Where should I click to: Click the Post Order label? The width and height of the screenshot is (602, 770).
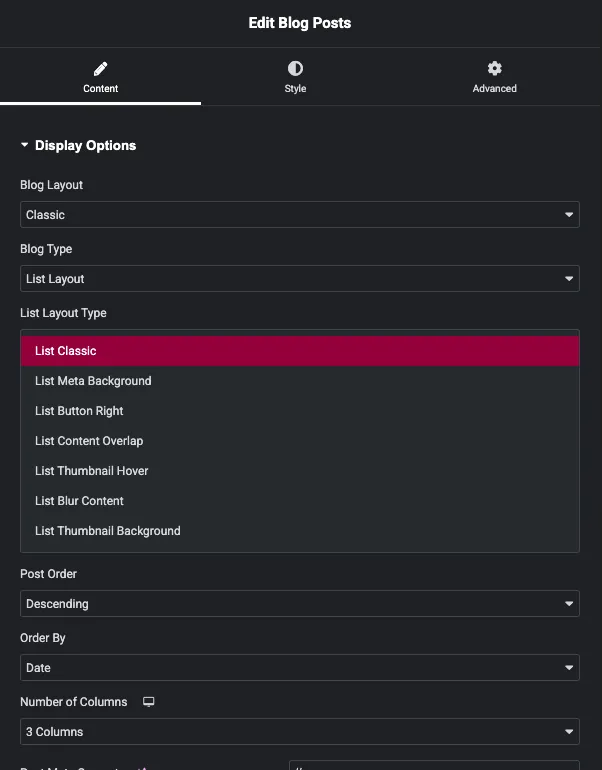coord(49,574)
